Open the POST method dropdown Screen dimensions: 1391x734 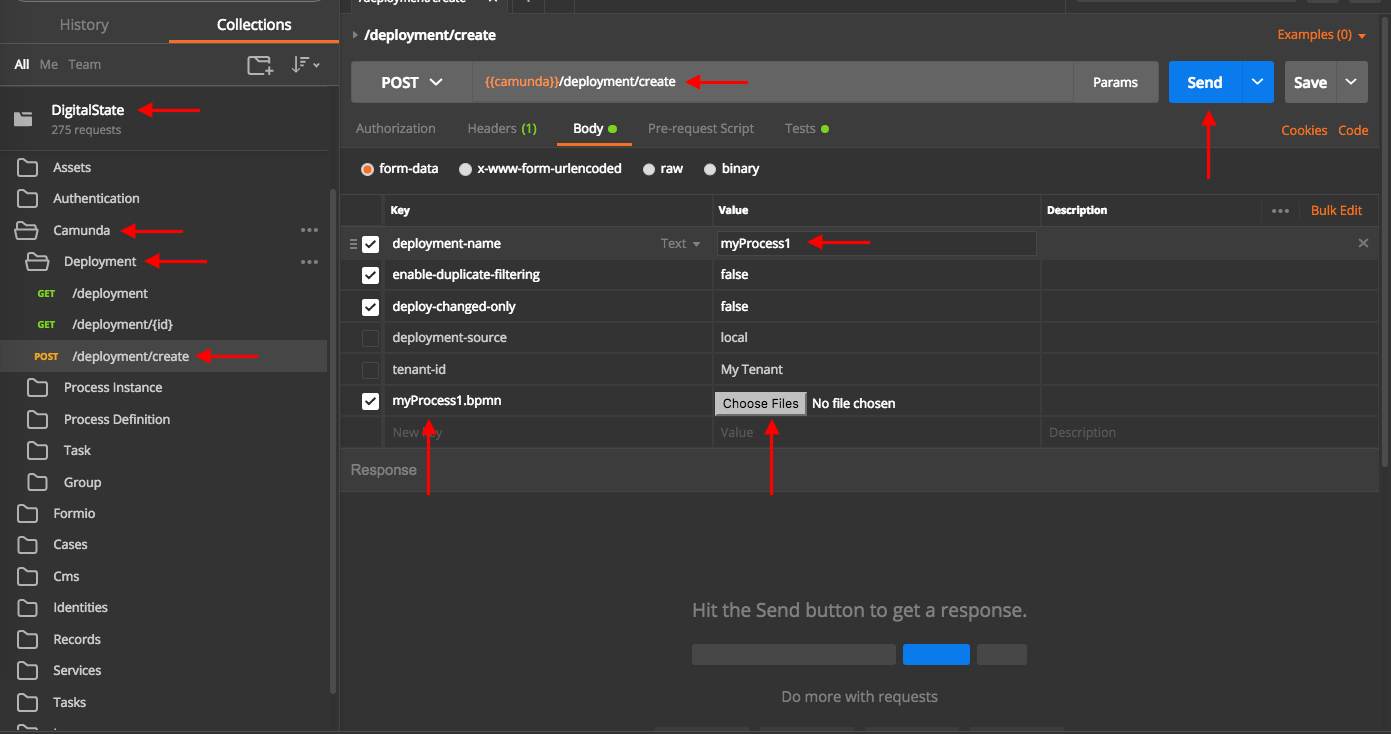412,82
